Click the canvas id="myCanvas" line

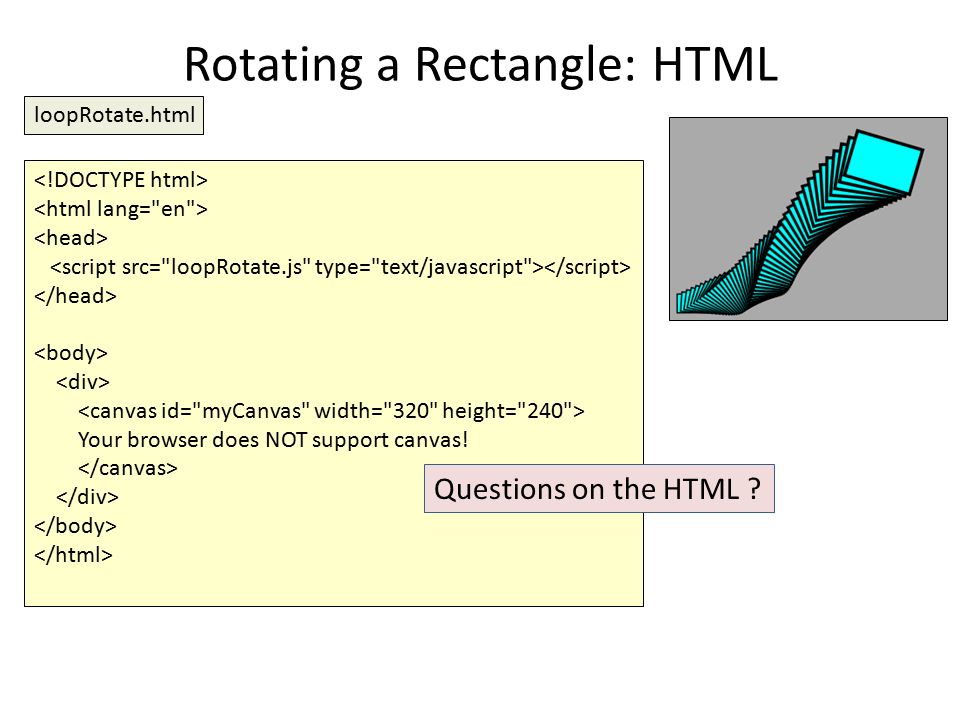click(x=331, y=410)
